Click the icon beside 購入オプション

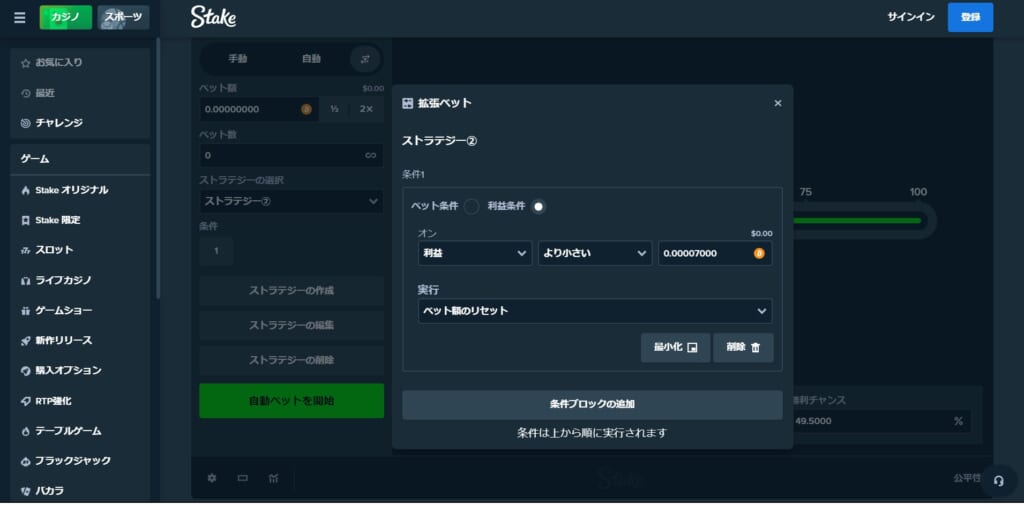pyautogui.click(x=25, y=371)
